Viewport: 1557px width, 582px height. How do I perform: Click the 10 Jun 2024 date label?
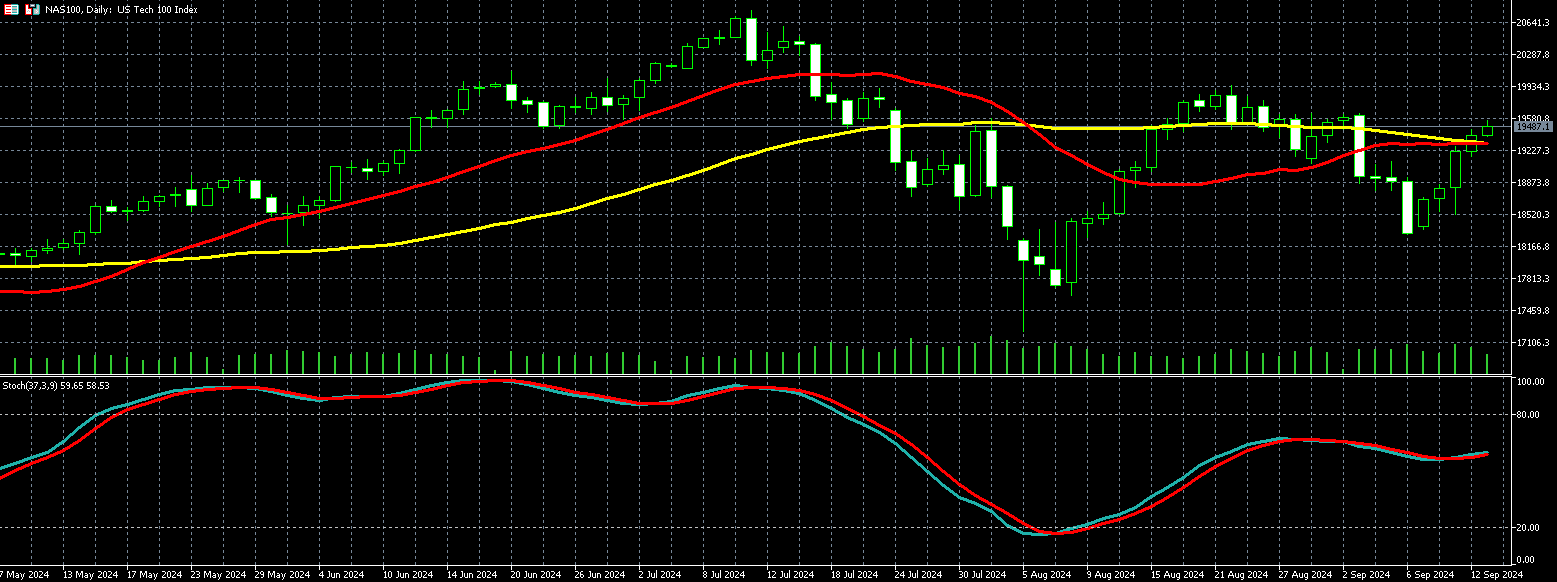407,575
